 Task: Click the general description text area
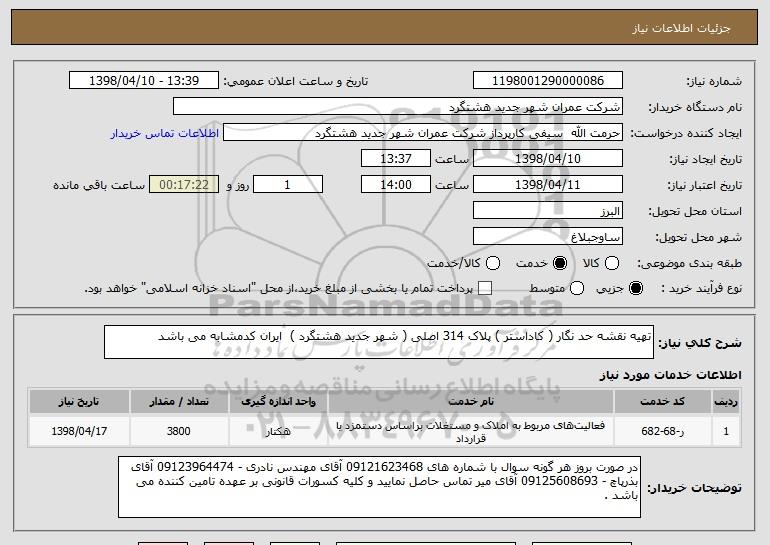click(x=379, y=342)
